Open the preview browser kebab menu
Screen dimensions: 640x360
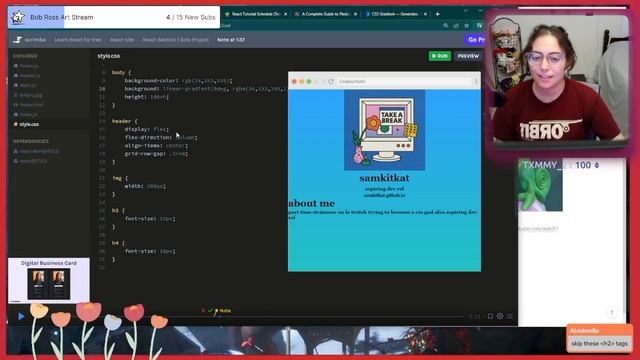pos(476,81)
